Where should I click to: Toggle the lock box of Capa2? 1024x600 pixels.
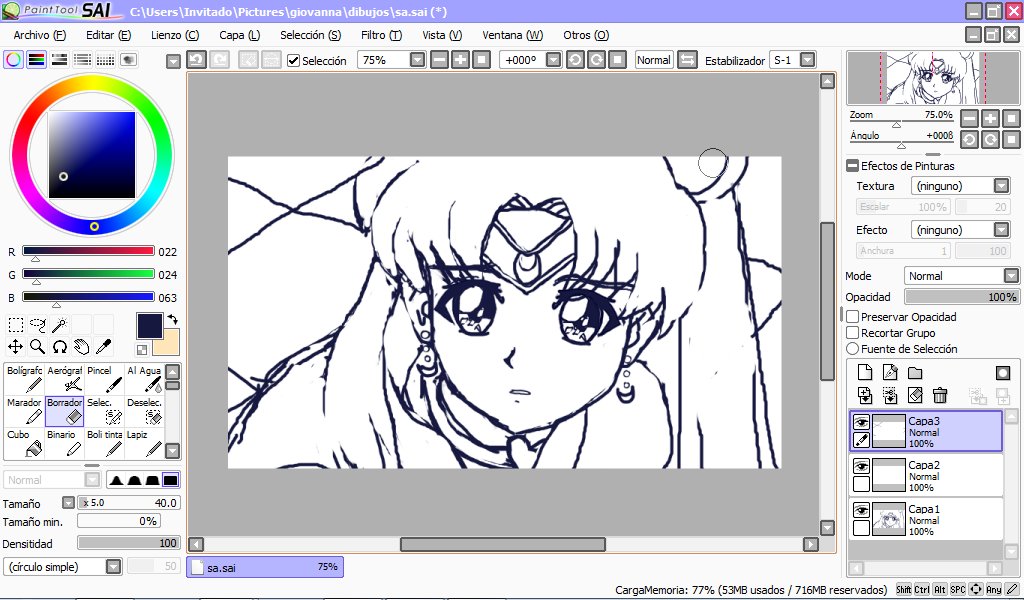point(861,484)
